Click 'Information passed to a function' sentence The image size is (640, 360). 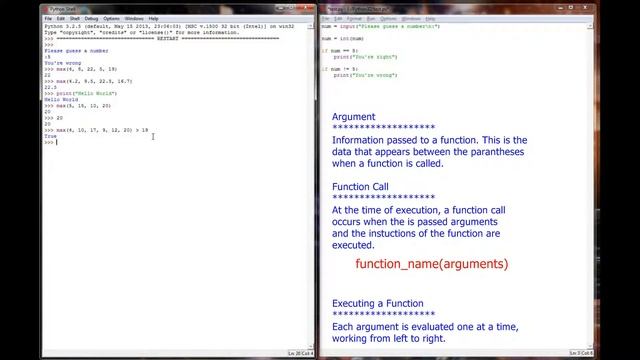[x=429, y=152]
